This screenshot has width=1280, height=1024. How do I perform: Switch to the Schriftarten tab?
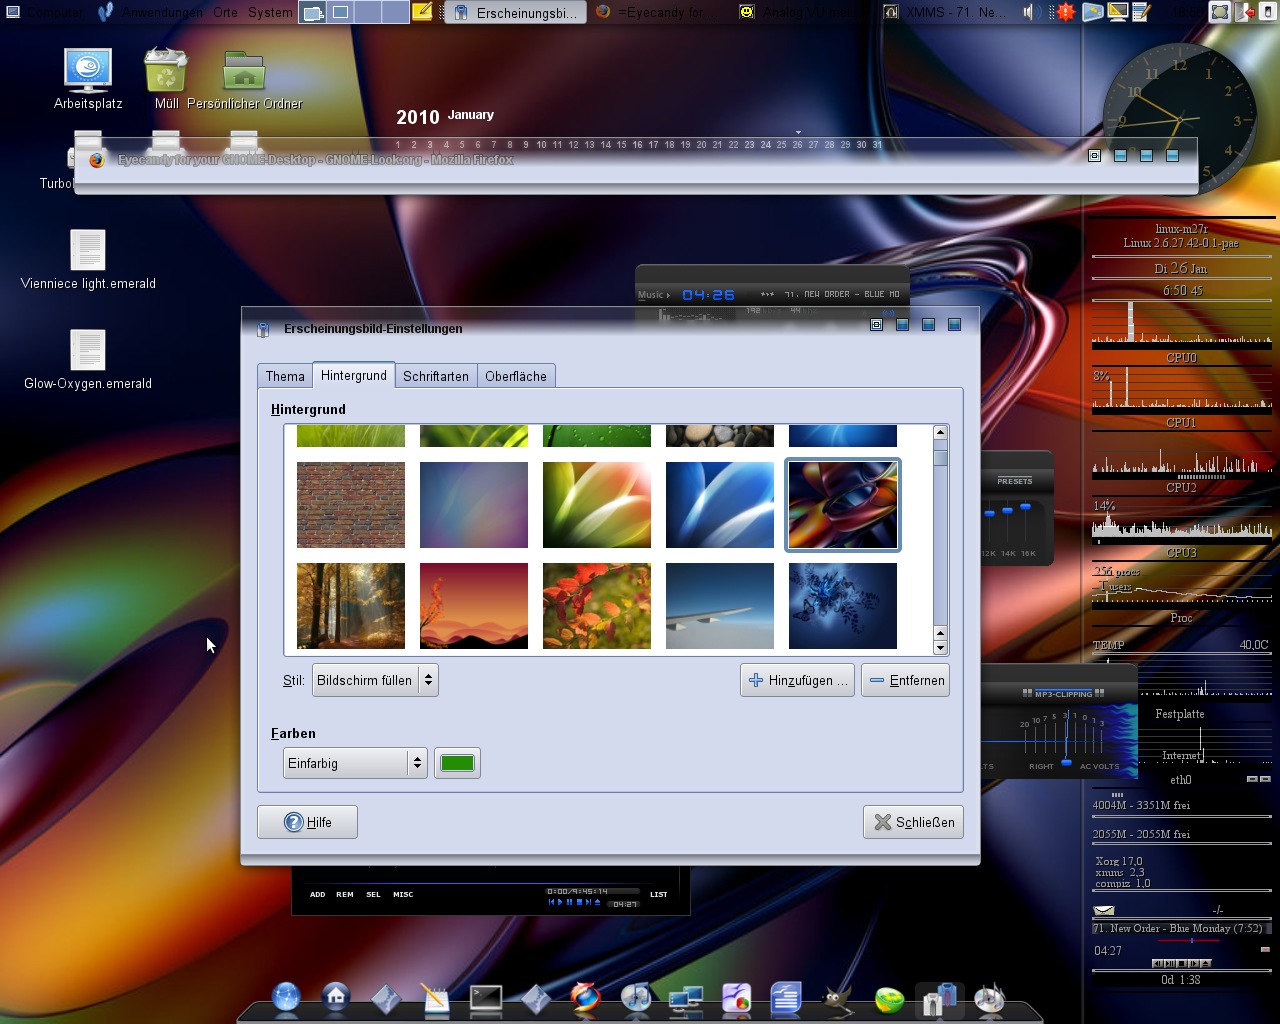point(436,376)
